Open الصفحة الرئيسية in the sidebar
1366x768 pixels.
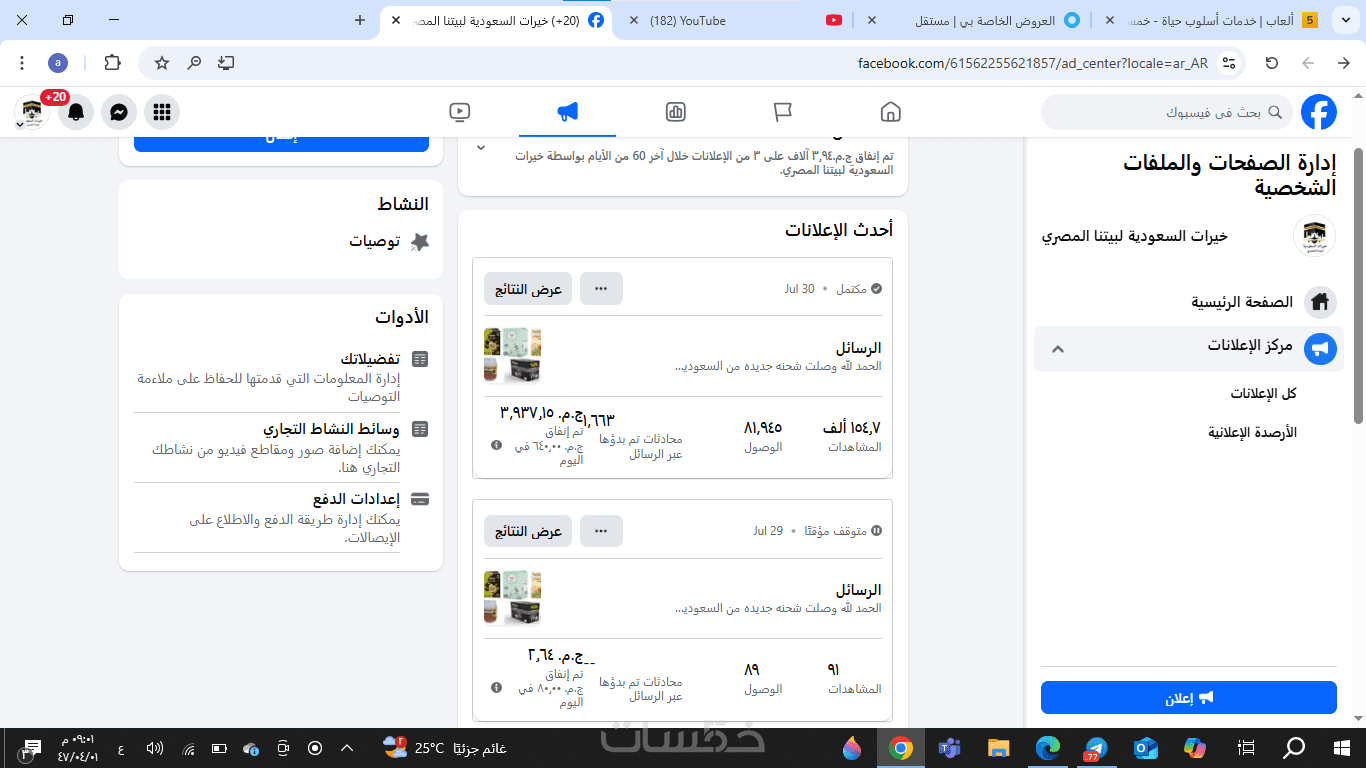click(1189, 302)
